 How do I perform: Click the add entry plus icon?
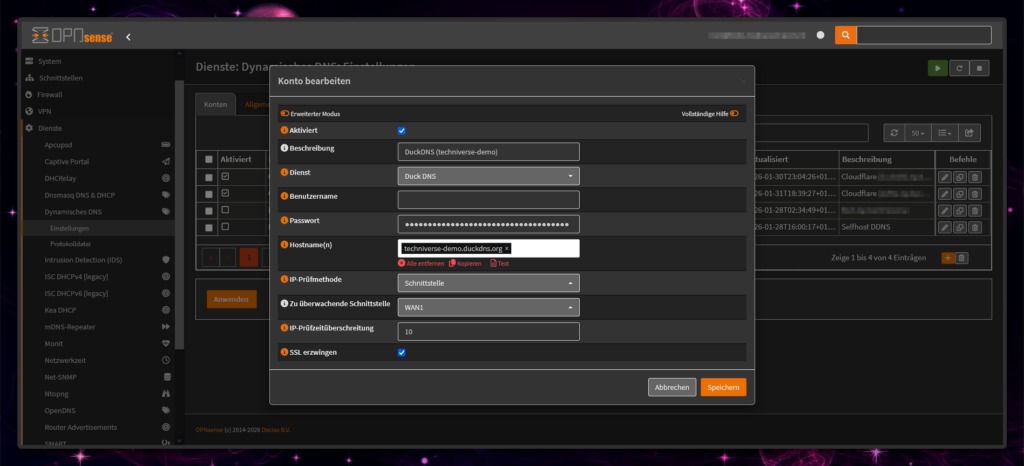pyautogui.click(x=947, y=257)
